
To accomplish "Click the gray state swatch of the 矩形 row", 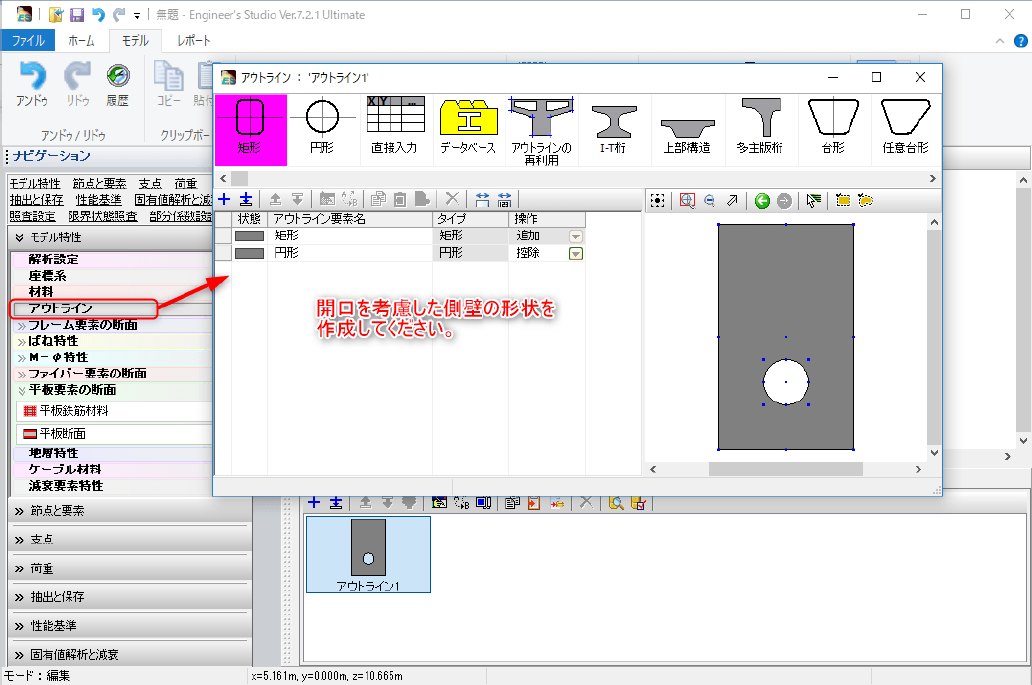I will pyautogui.click(x=249, y=236).
